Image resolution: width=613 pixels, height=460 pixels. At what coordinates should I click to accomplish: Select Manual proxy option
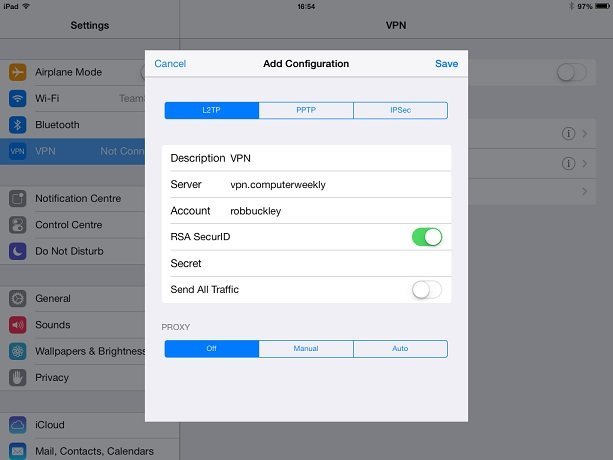[x=306, y=349]
